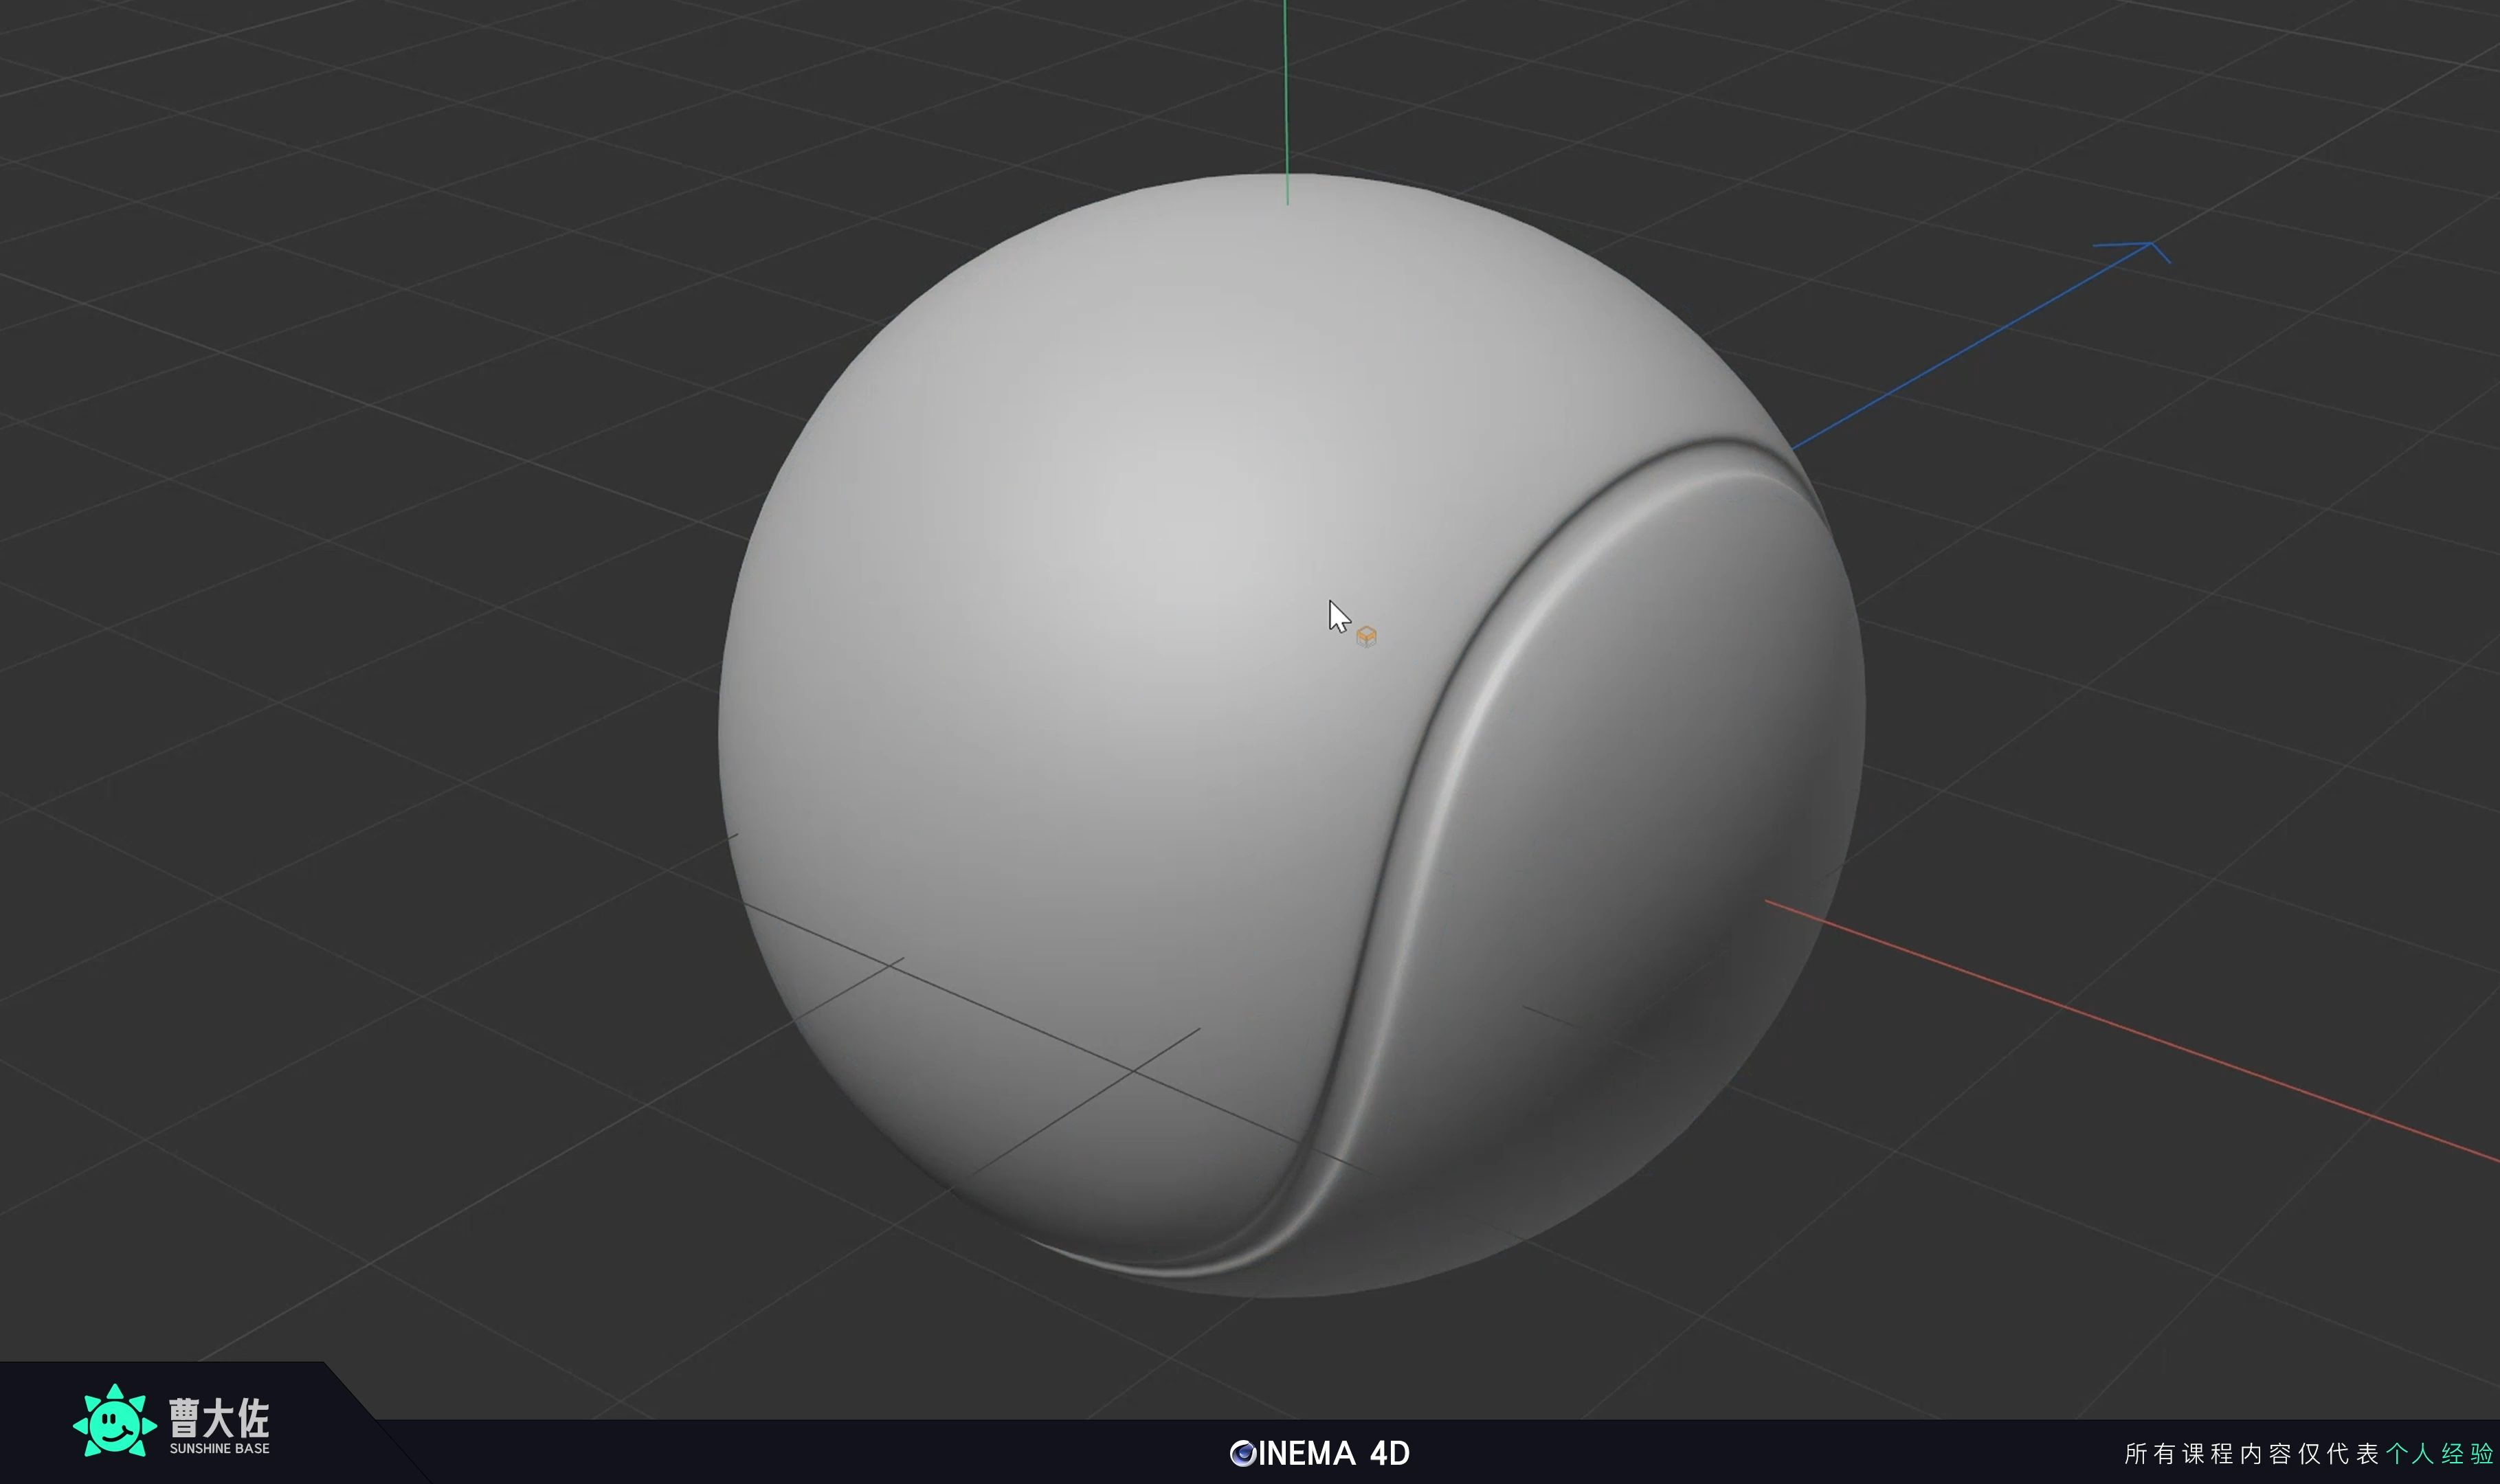Click the 曹大佐 channel name text
The width and height of the screenshot is (2500, 1484).
click(x=219, y=1417)
